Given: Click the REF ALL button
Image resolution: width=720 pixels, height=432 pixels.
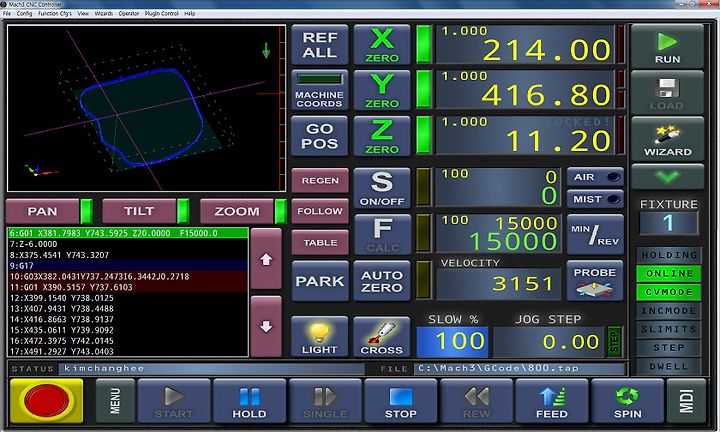Looking at the screenshot, I should (x=320, y=45).
